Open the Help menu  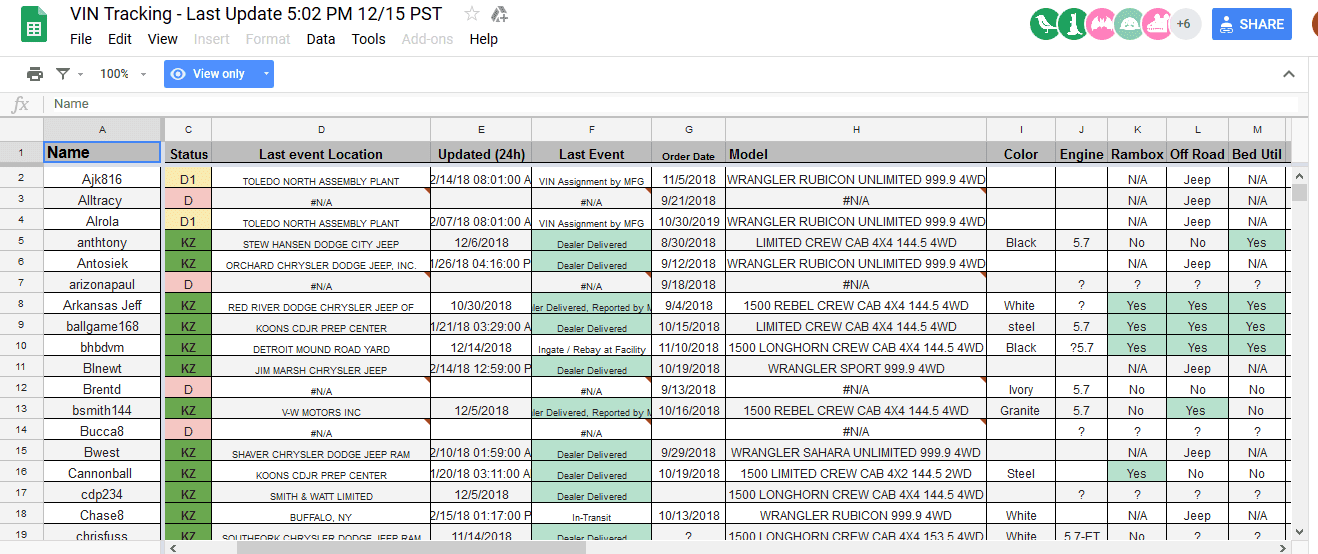coord(484,39)
